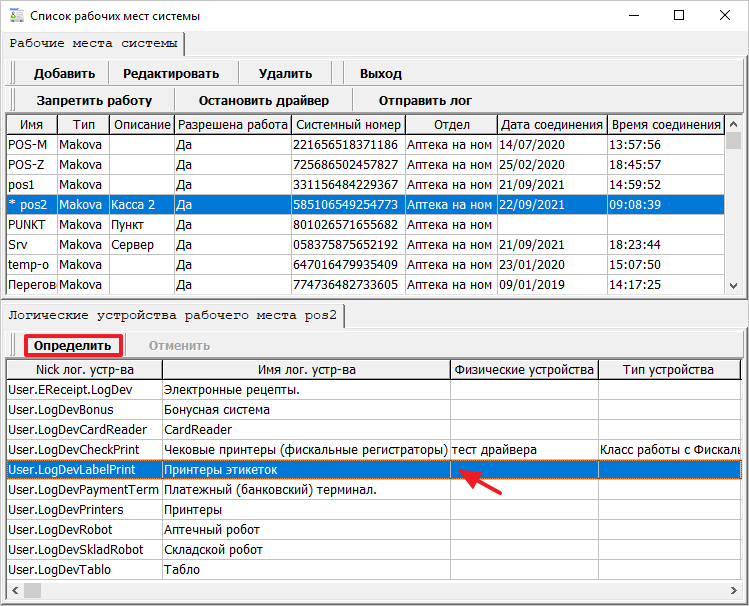
Task: Click the application icon in title bar
Action: tap(14, 16)
